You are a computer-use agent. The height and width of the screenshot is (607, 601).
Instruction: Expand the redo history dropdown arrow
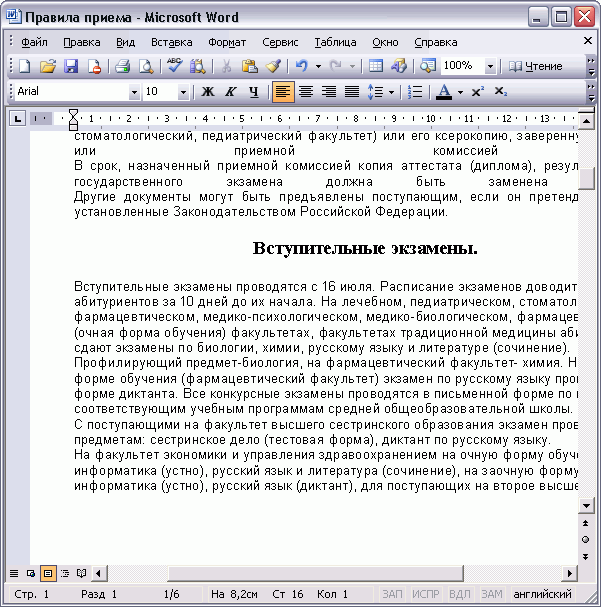(352, 67)
